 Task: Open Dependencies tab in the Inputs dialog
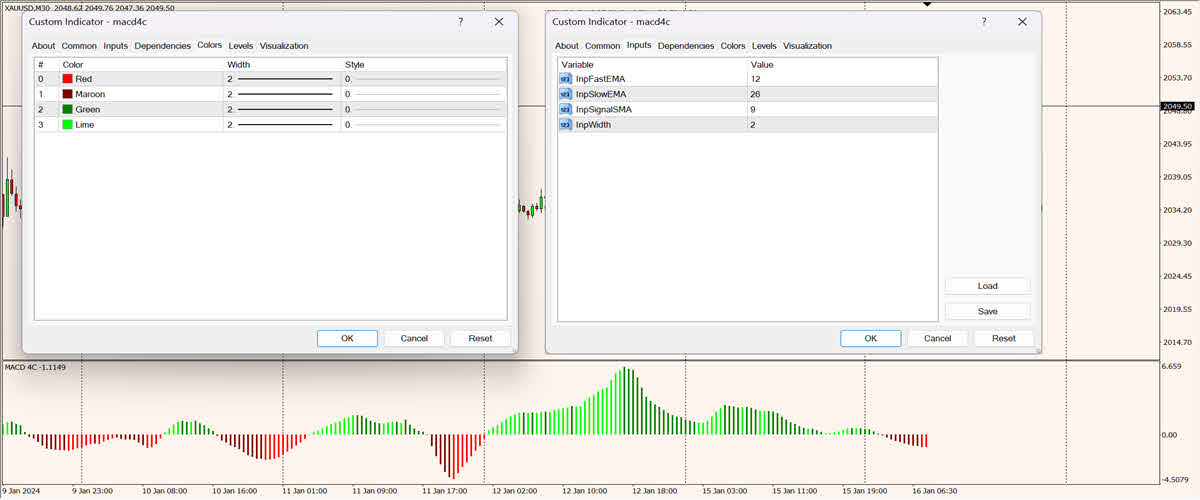pyautogui.click(x=686, y=46)
